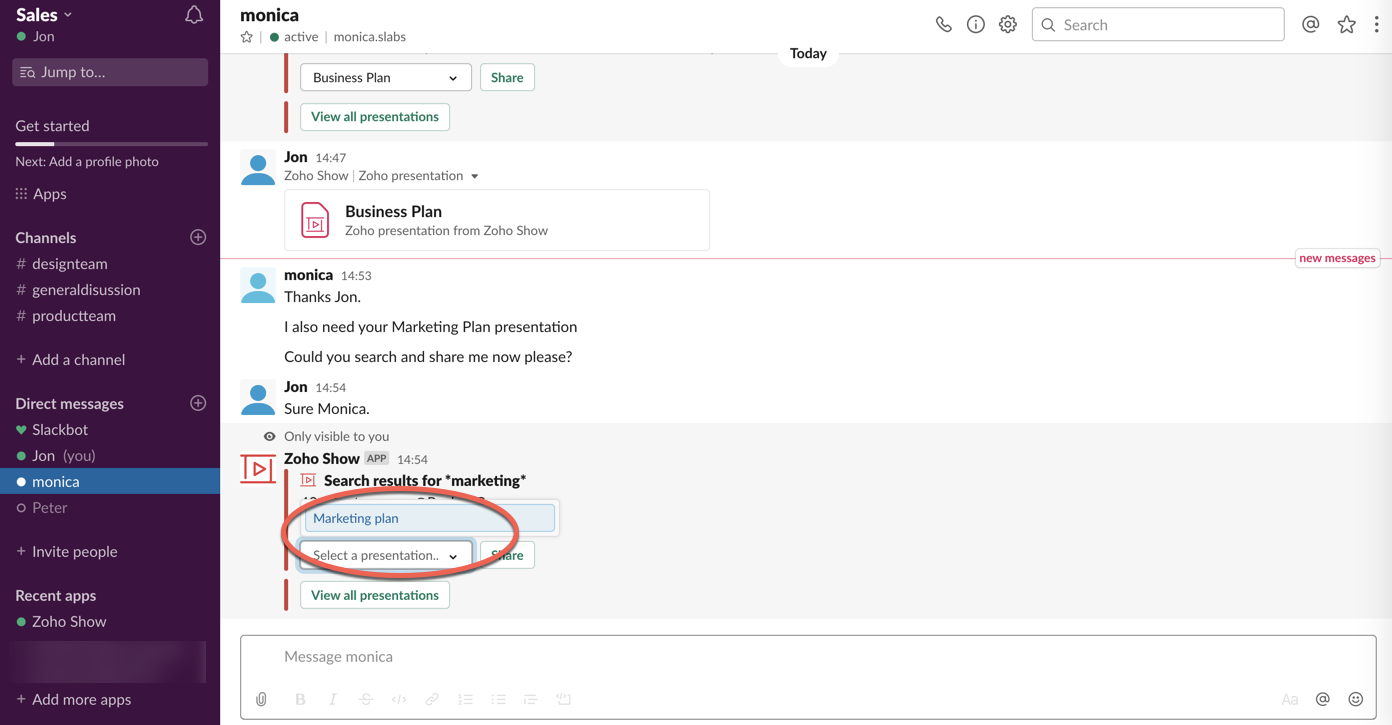Select monica direct message

click(110, 481)
